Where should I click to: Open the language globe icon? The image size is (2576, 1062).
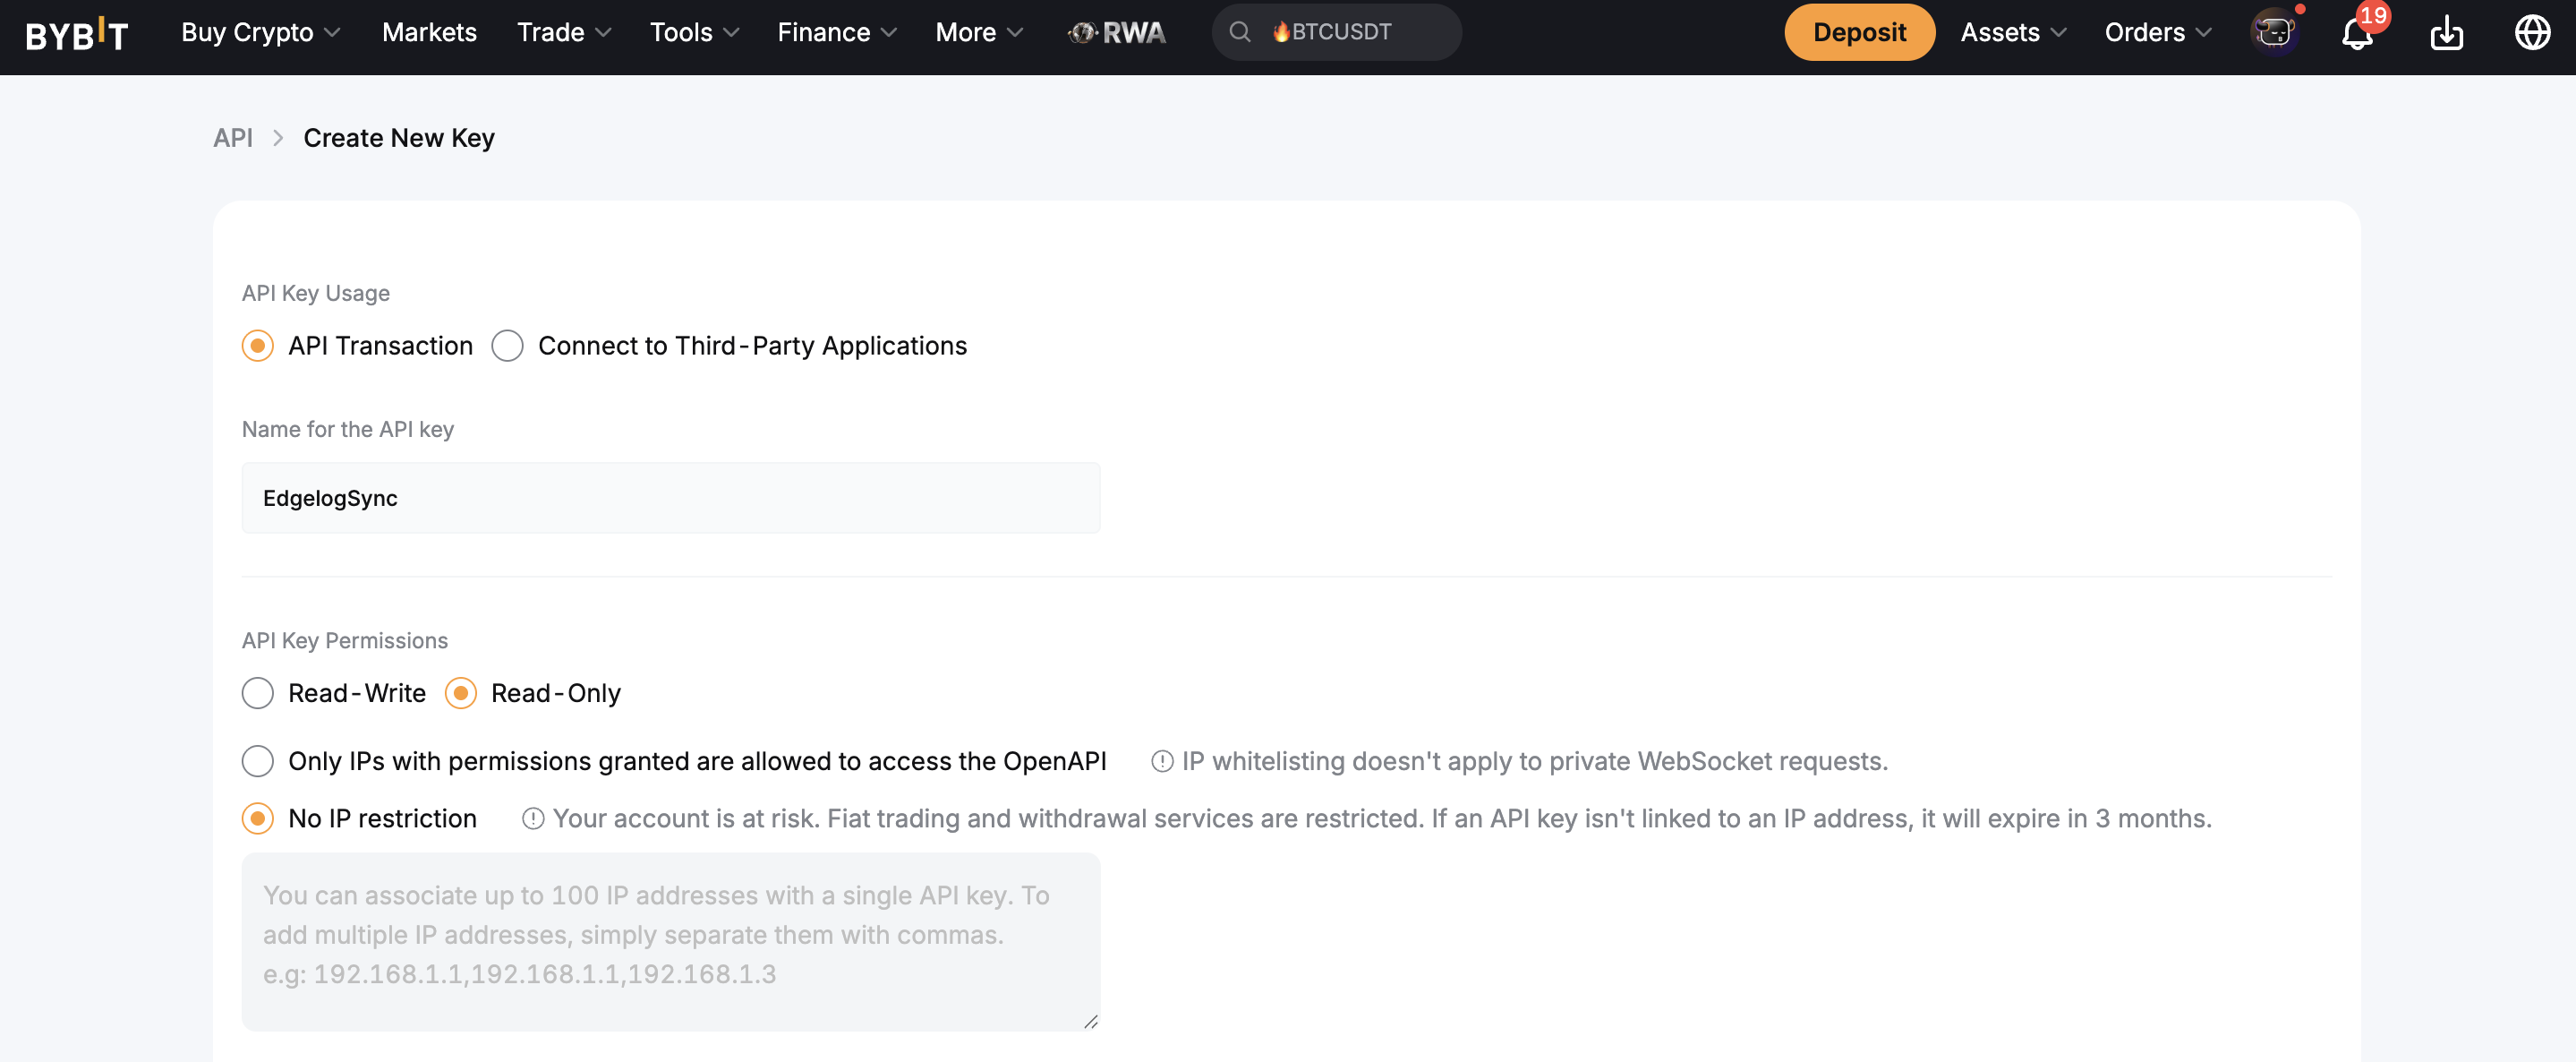(2532, 33)
